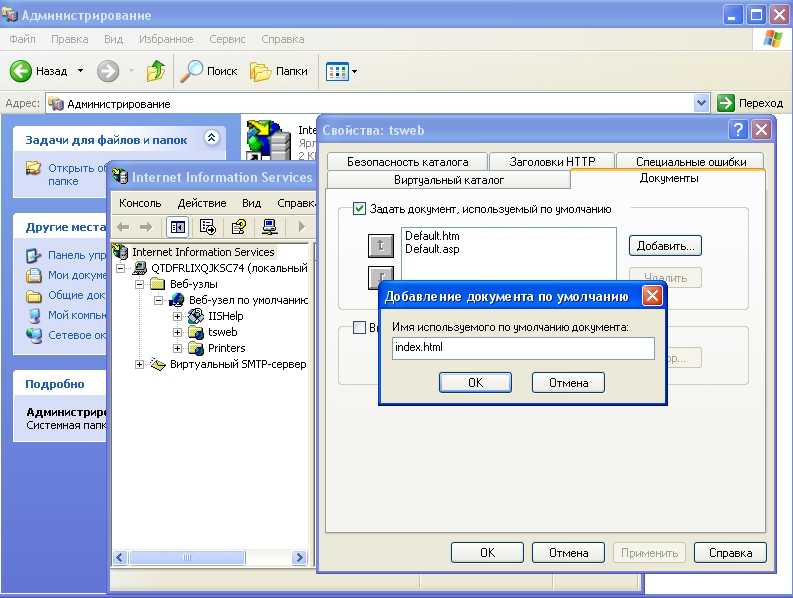Toggle the IIS console tree view icon

click(178, 227)
